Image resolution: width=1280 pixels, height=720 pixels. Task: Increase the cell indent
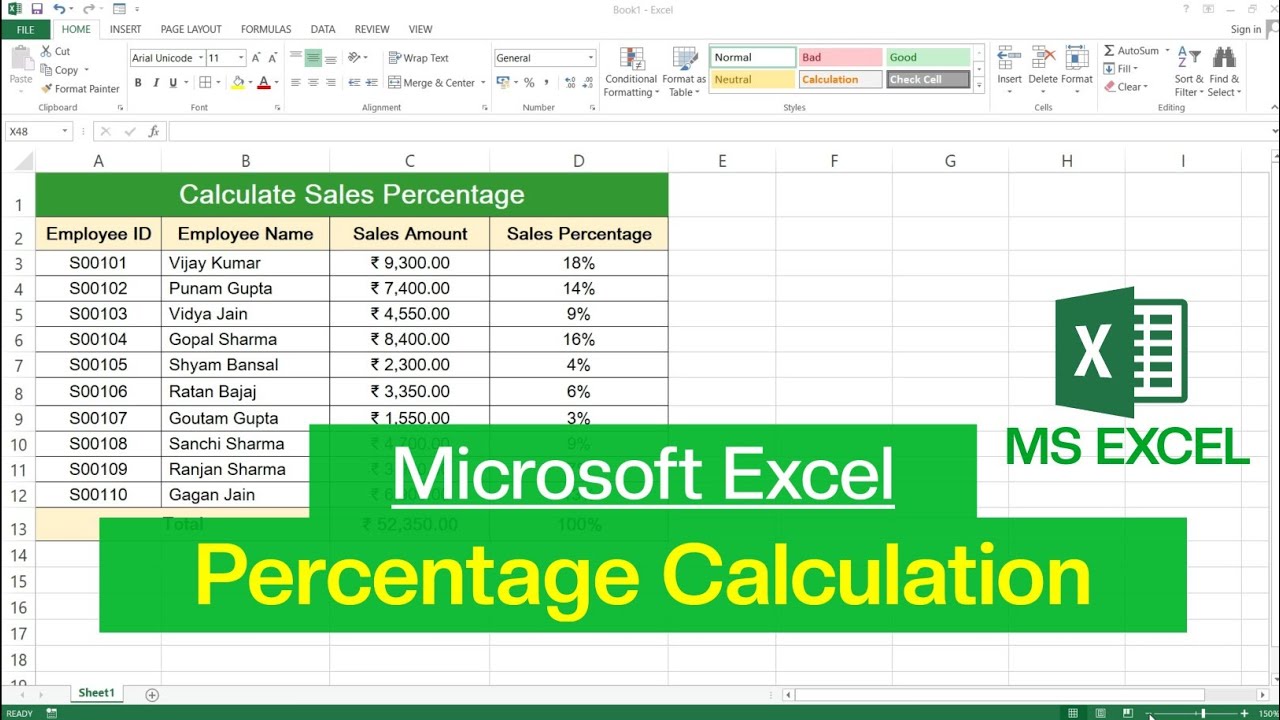[x=370, y=83]
